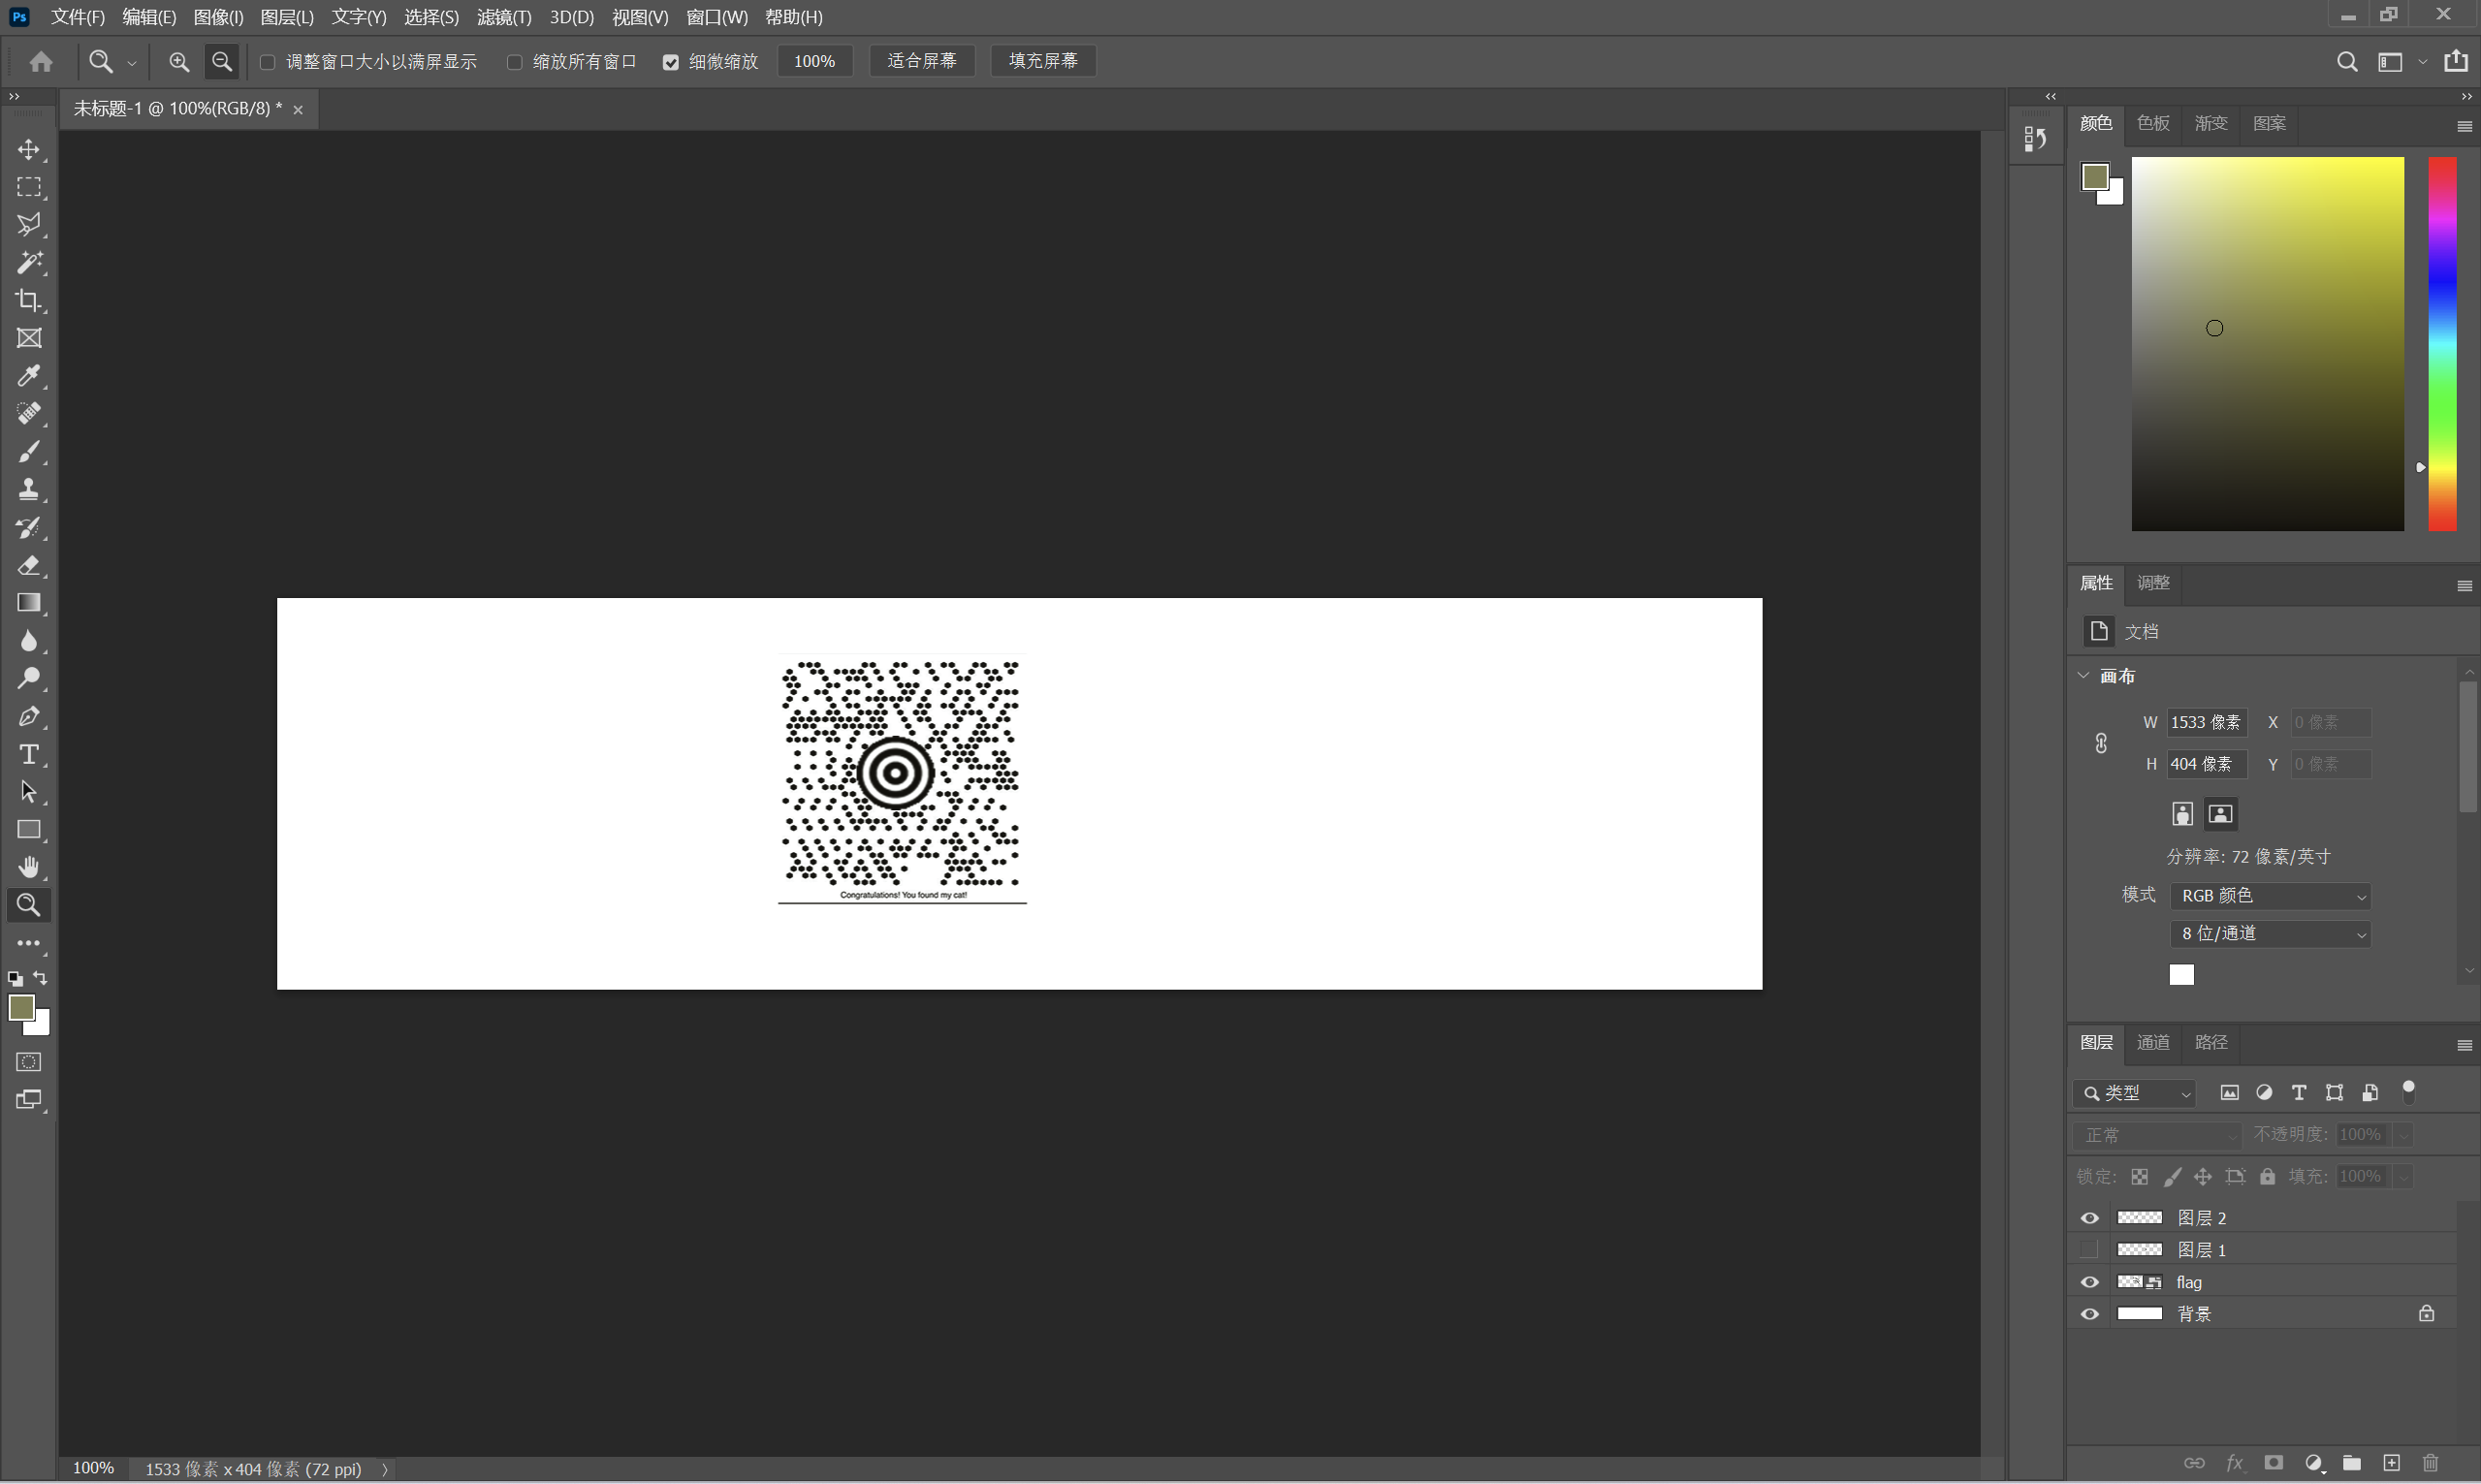The width and height of the screenshot is (2481, 1484).
Task: Select the Zoom tool in toolbox
Action: tap(29, 905)
